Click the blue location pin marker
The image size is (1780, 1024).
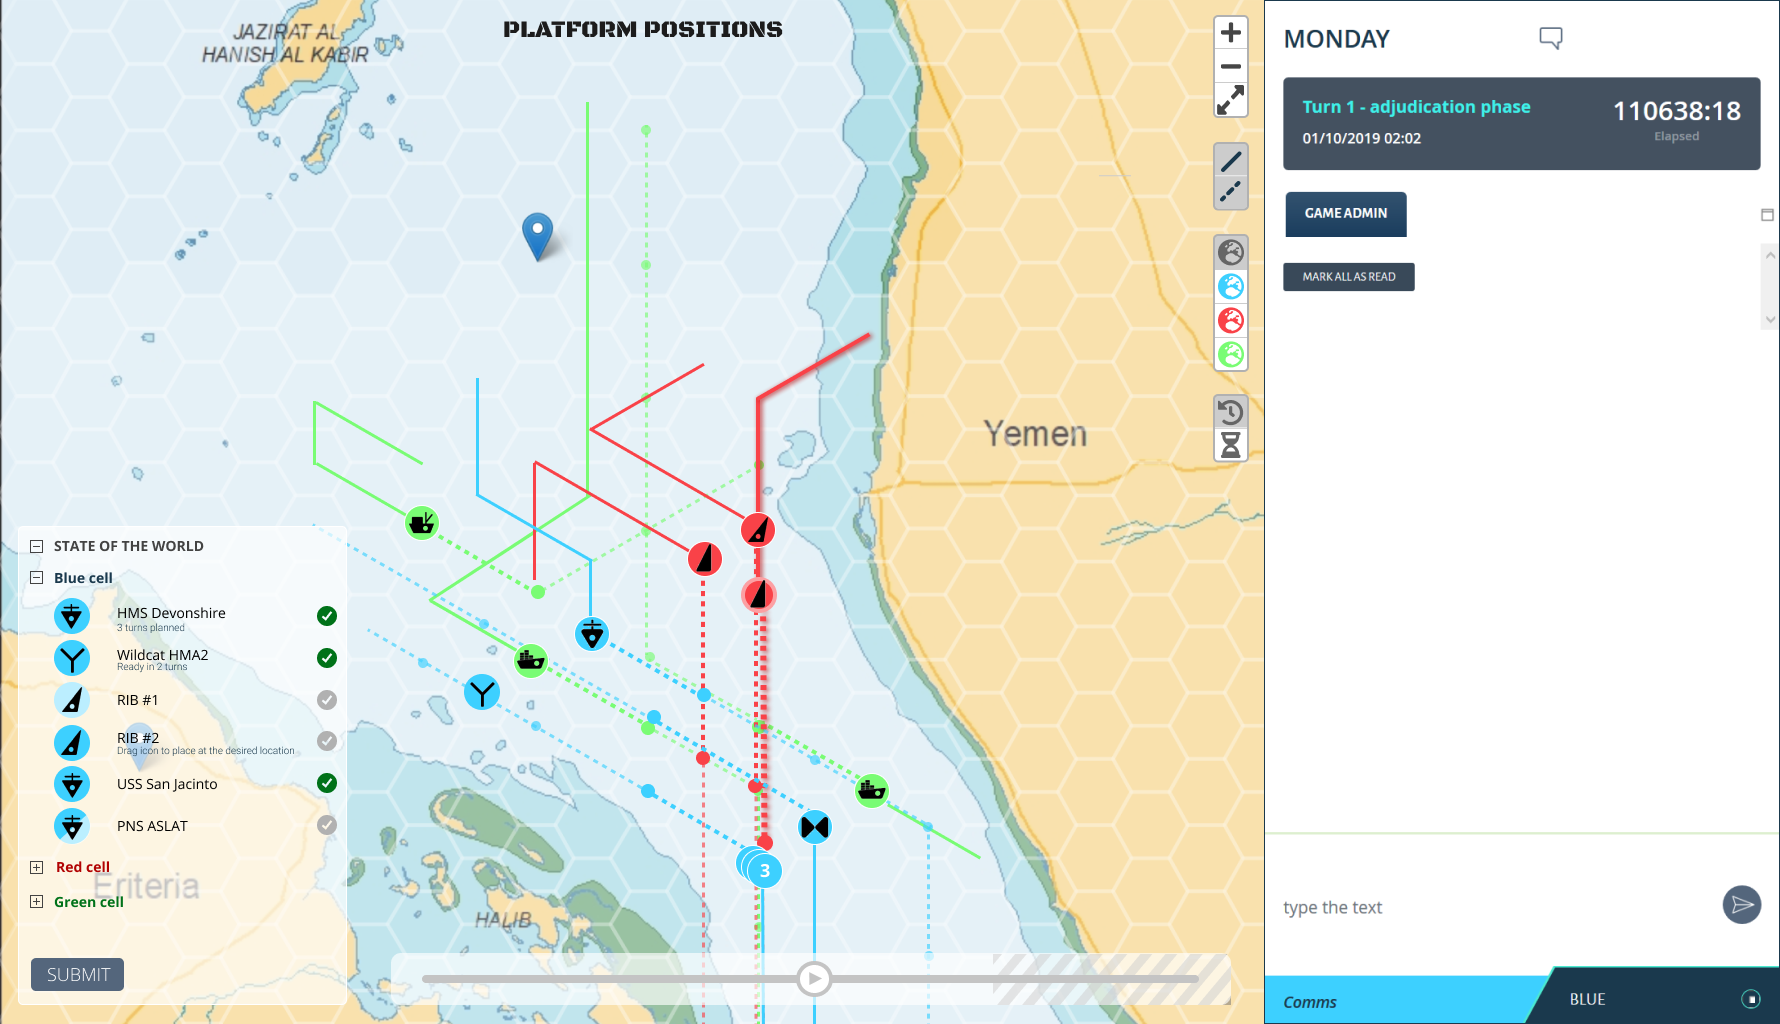click(538, 236)
